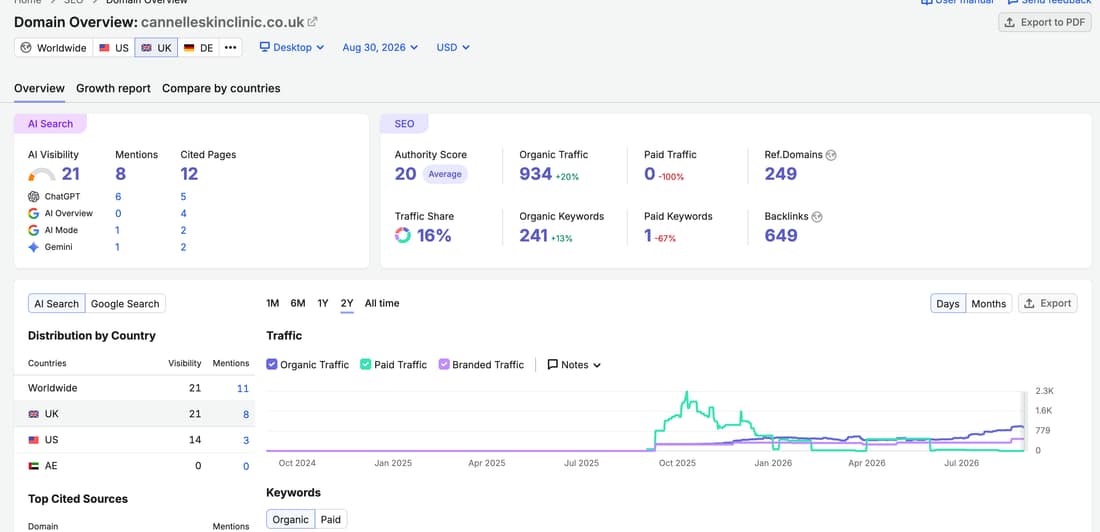Expand the Desktop device dropdown
Viewport: 1100px width, 532px height.
(x=292, y=48)
